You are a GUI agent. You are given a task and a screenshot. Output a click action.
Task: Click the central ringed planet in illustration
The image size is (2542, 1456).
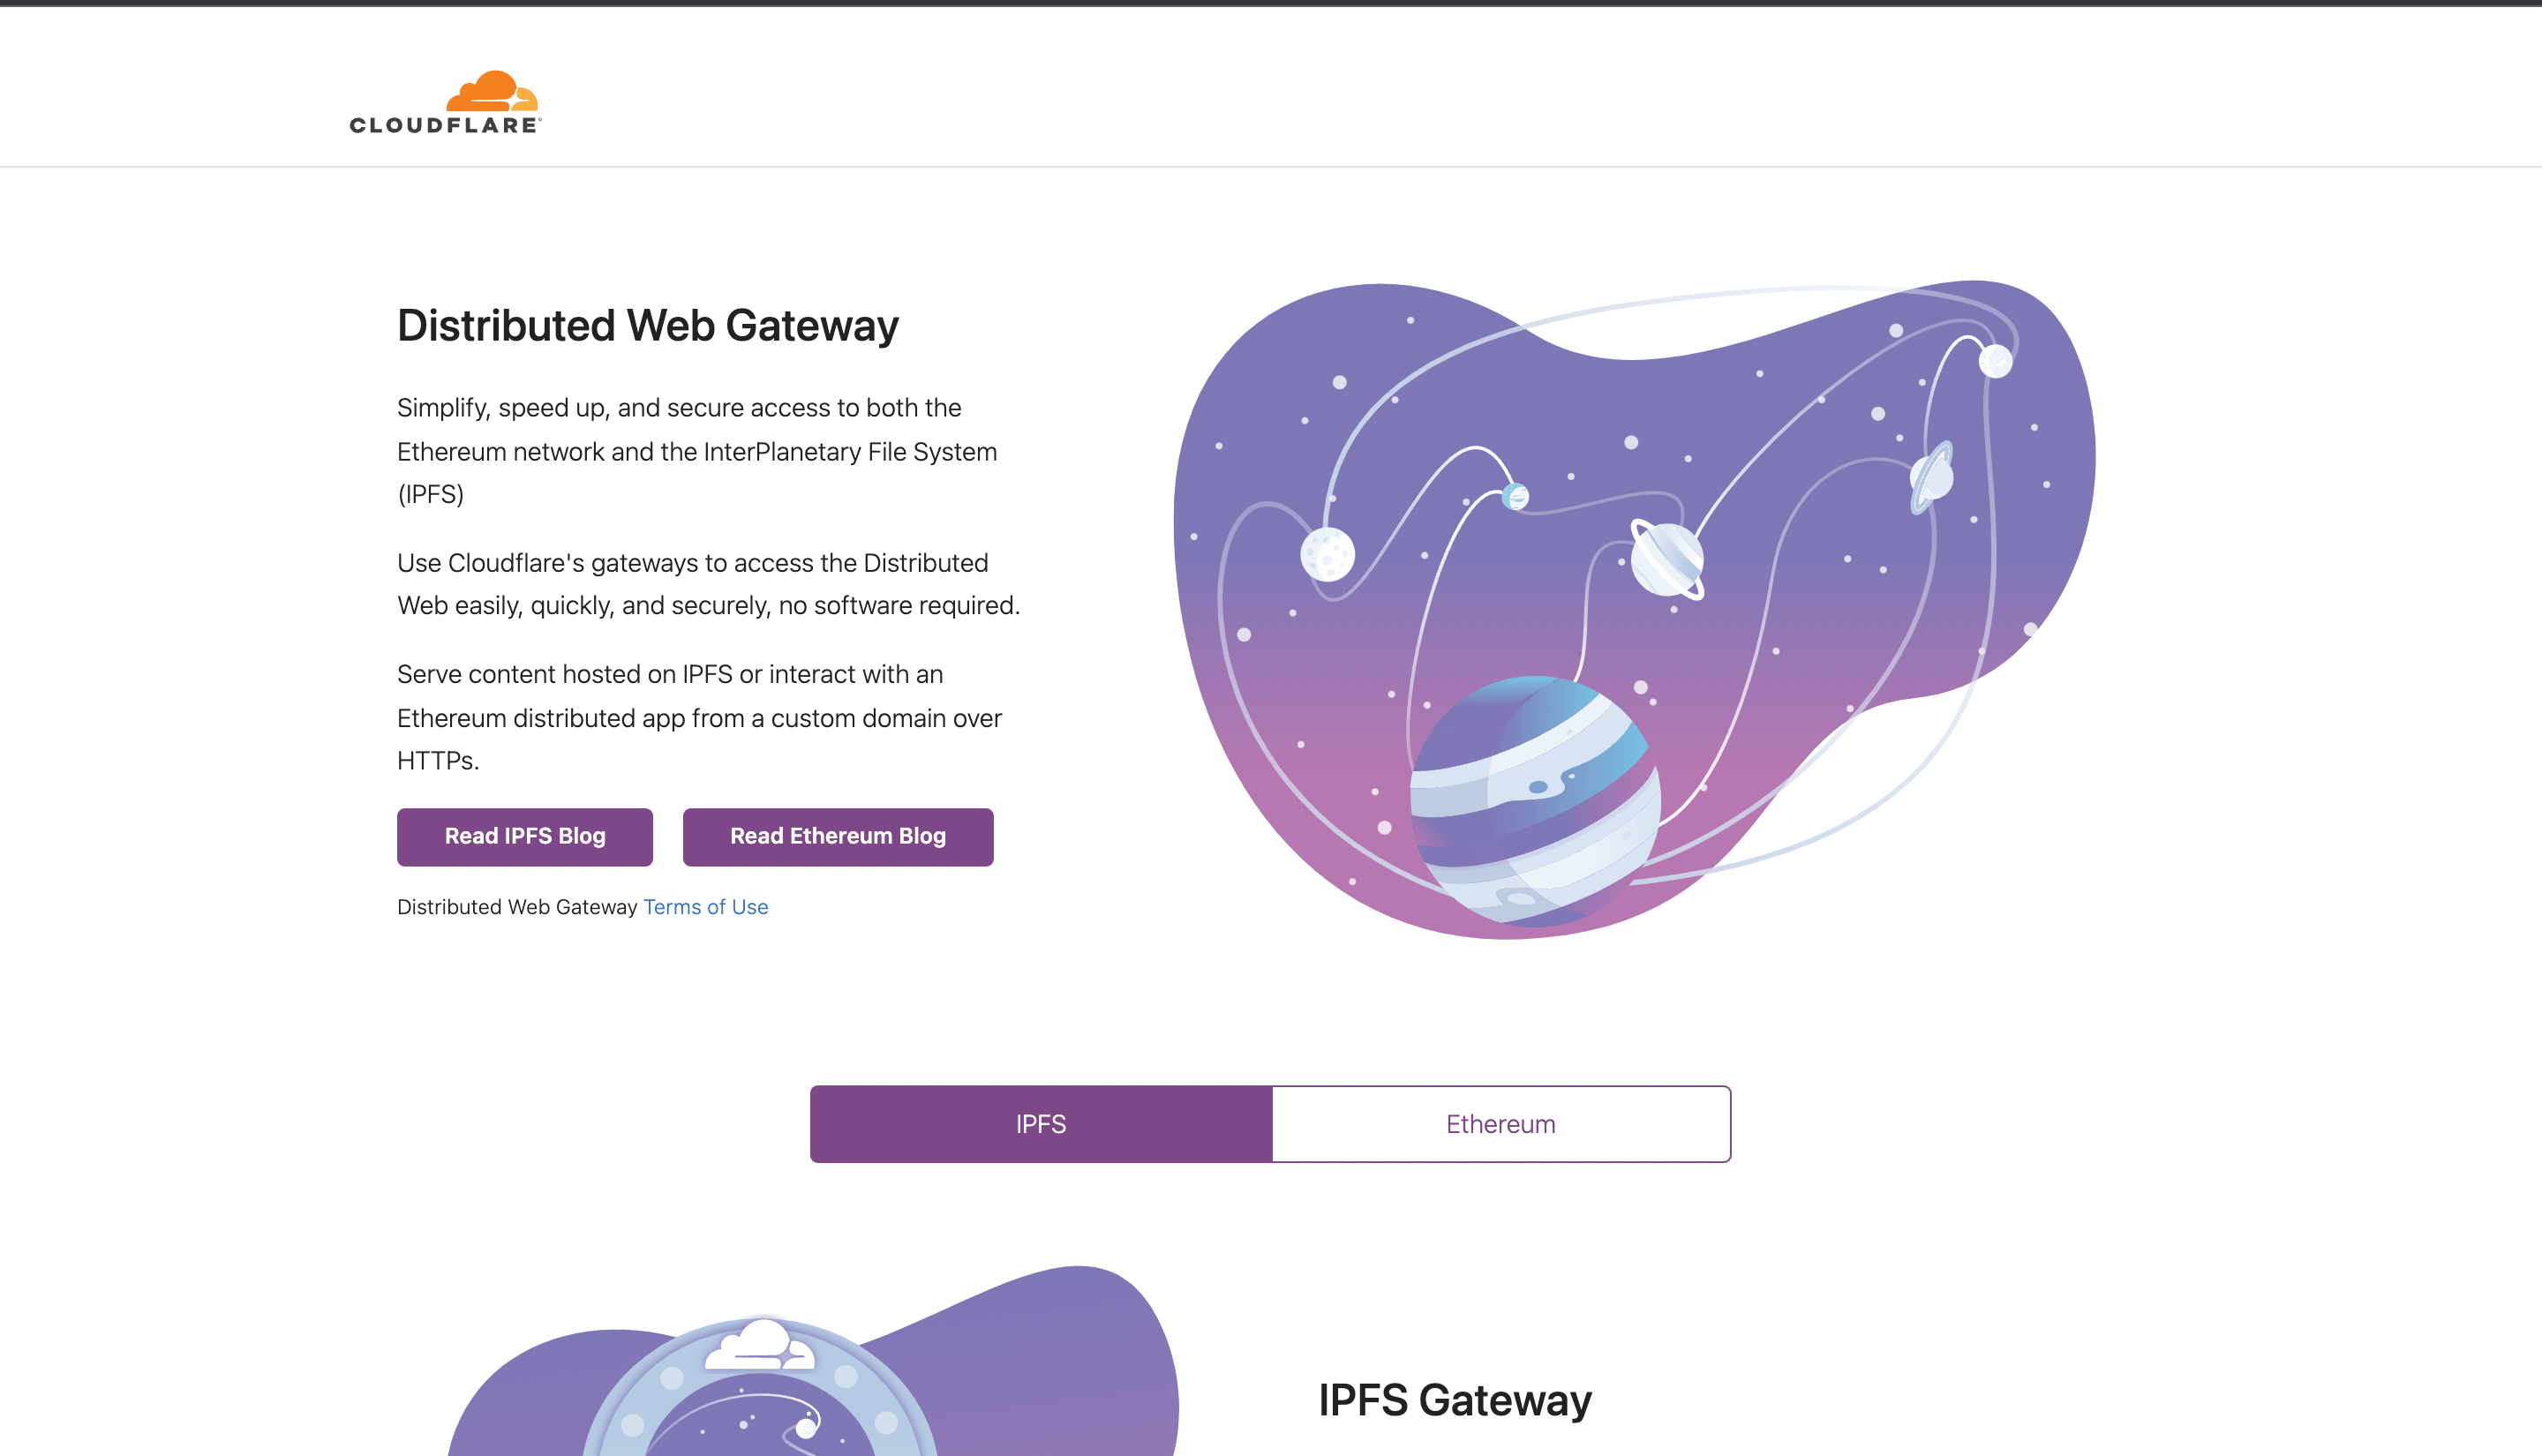click(x=1667, y=559)
